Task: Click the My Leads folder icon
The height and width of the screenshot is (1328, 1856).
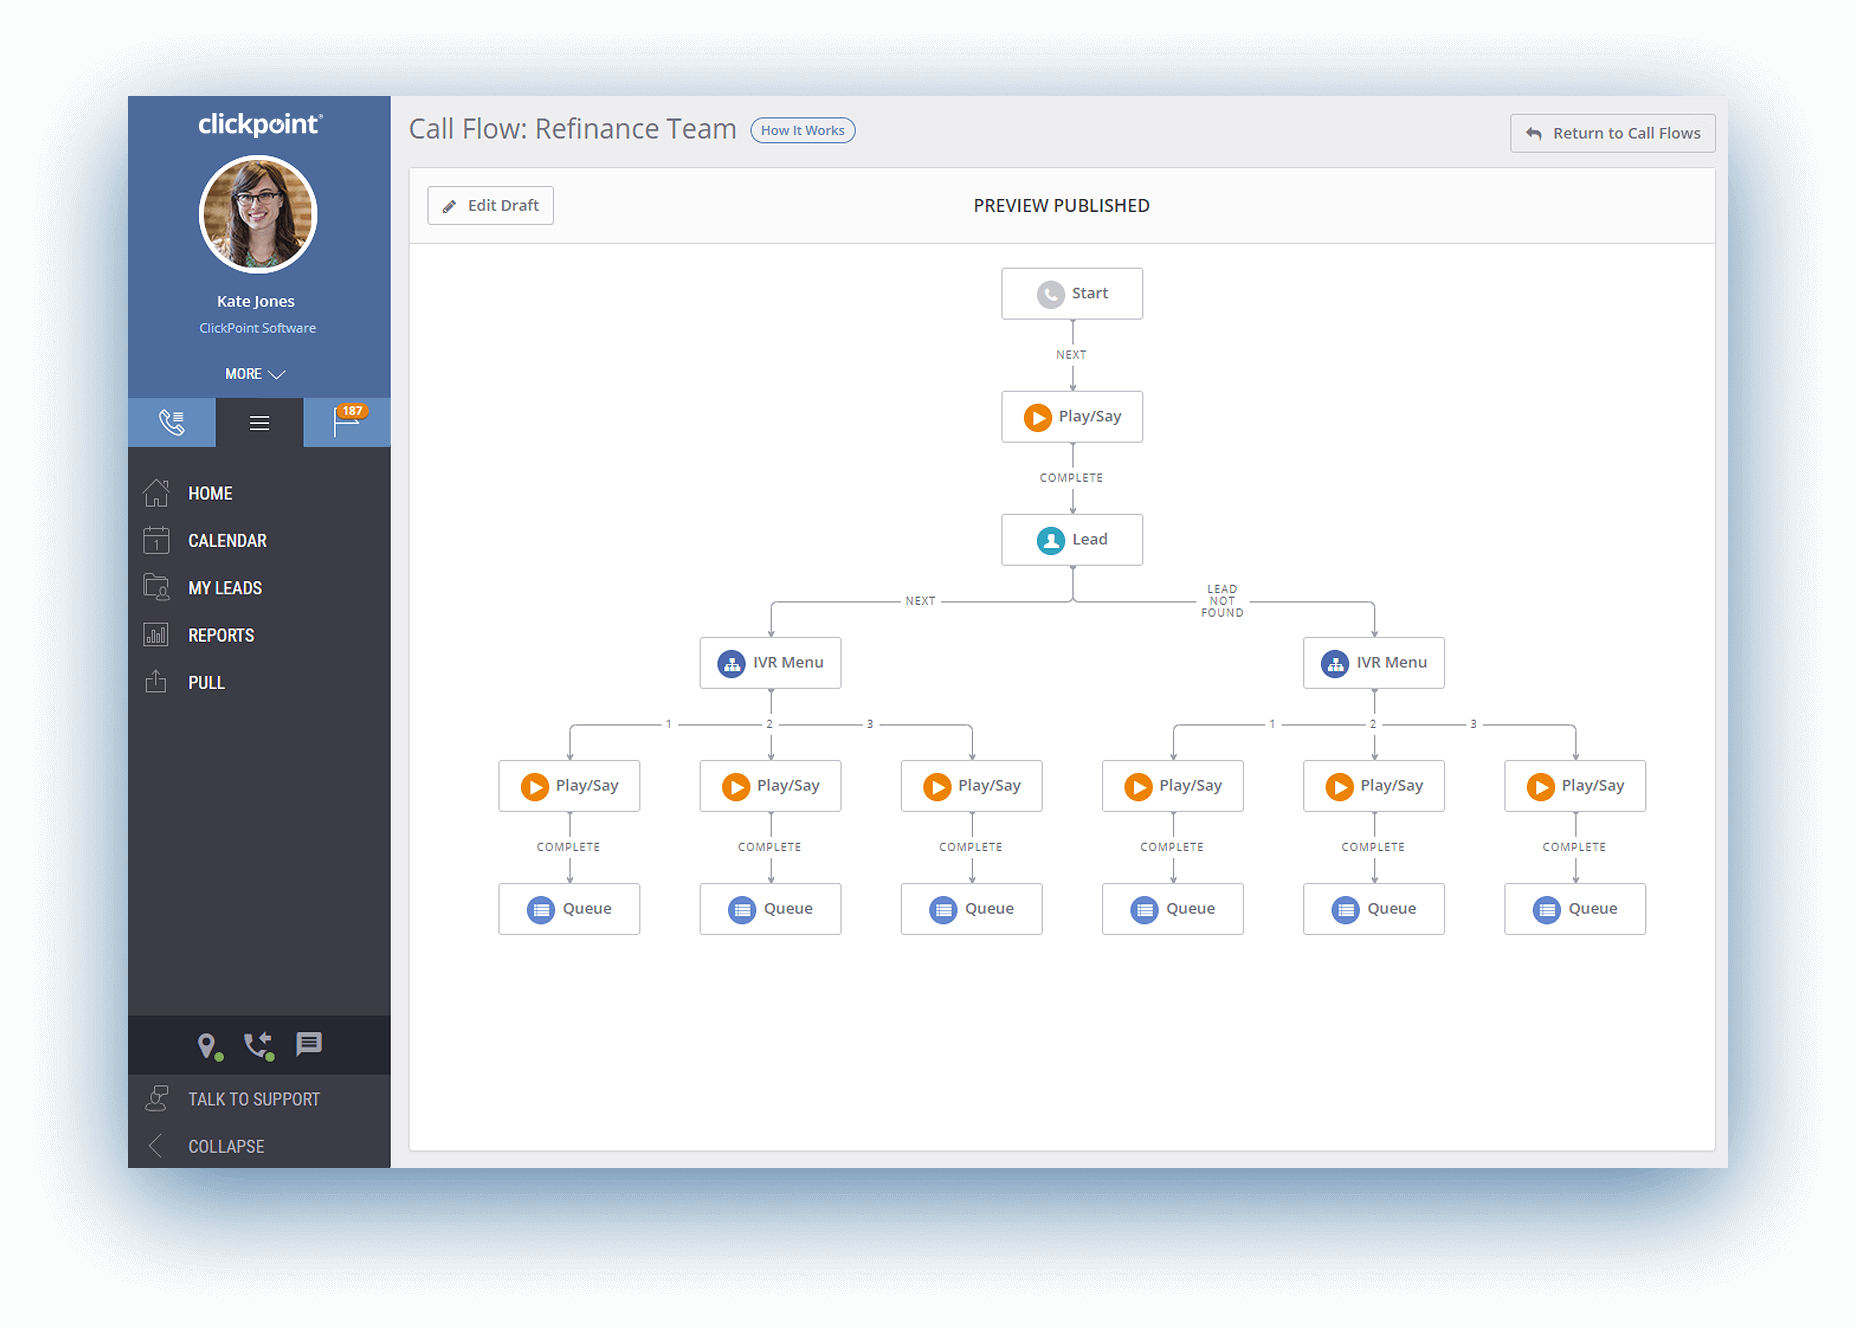Action: pyautogui.click(x=156, y=587)
